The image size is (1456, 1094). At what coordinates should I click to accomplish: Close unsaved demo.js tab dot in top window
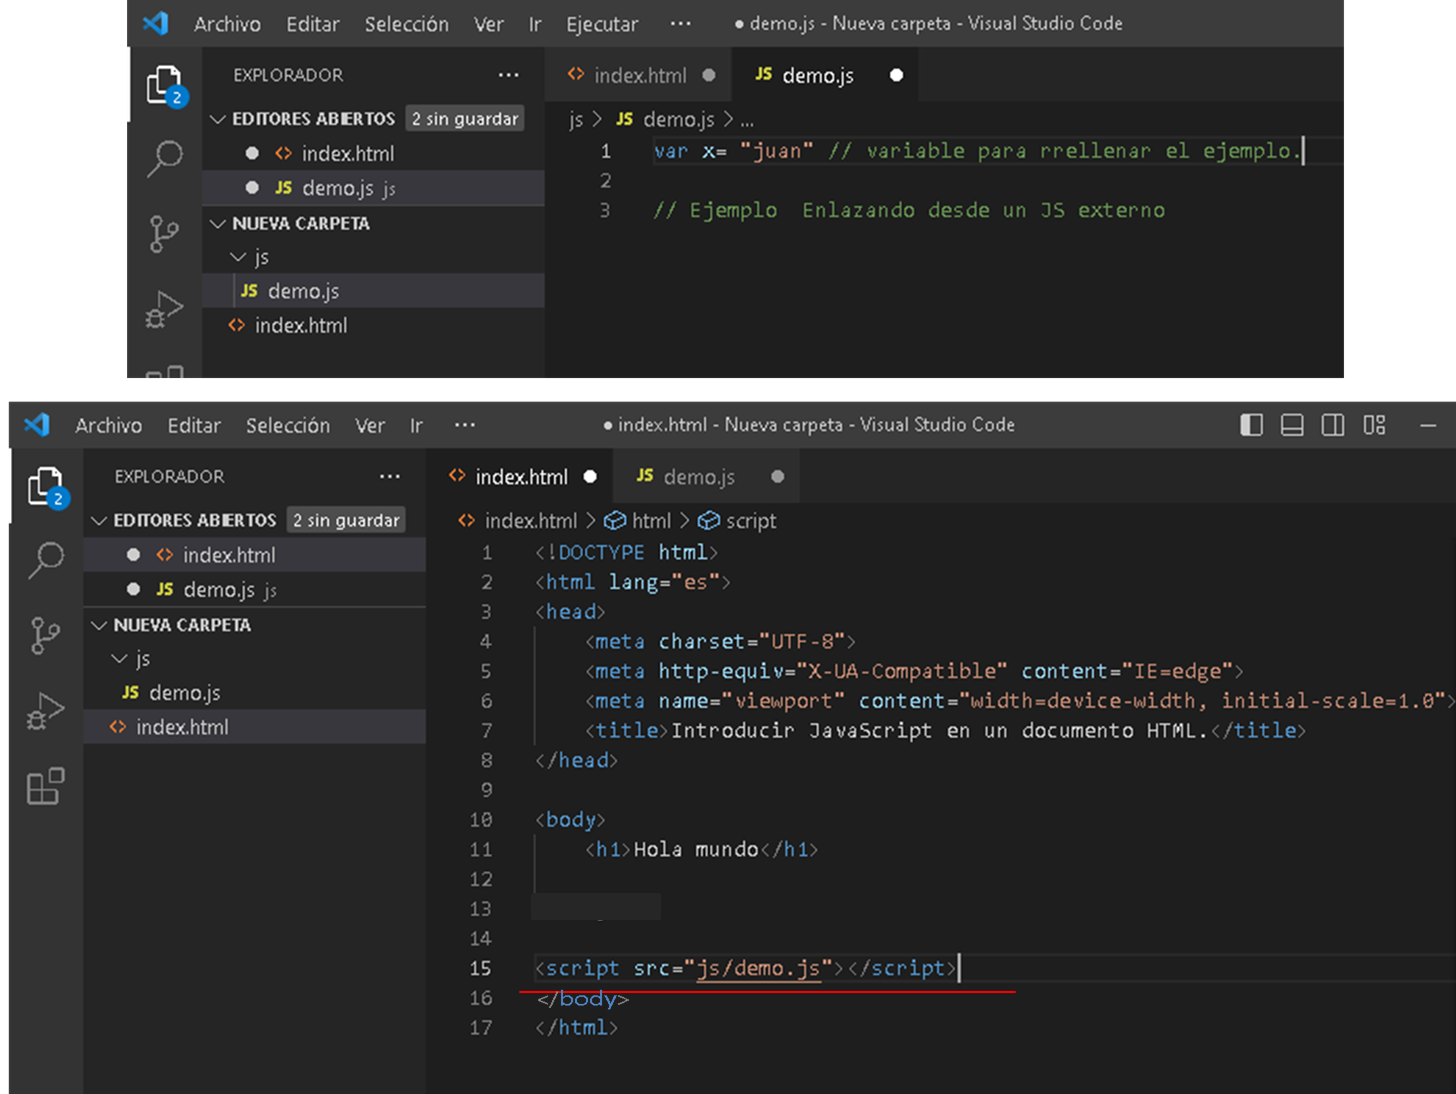tap(896, 75)
